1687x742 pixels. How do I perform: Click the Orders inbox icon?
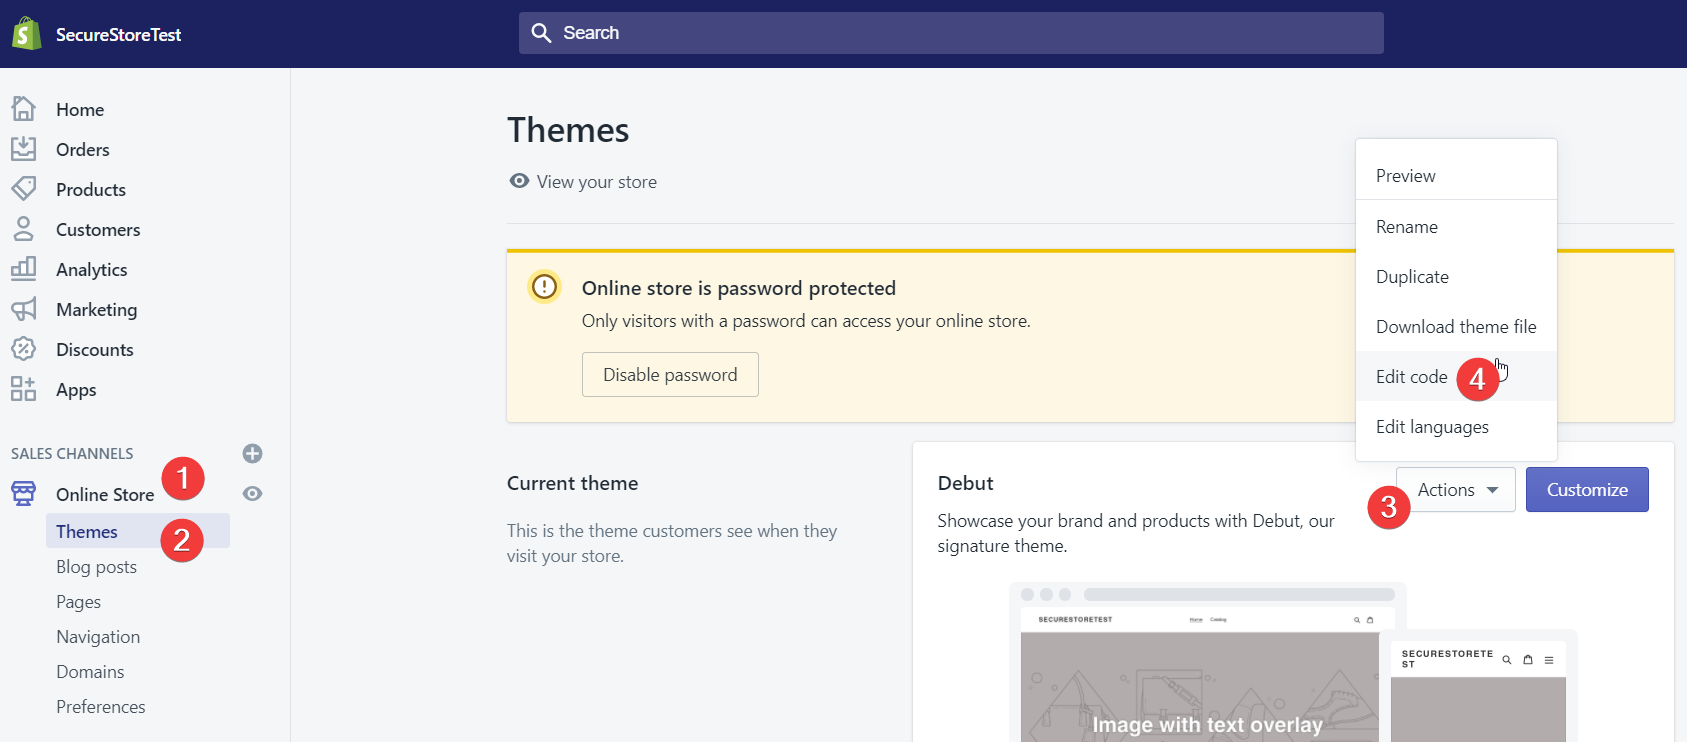pos(23,149)
